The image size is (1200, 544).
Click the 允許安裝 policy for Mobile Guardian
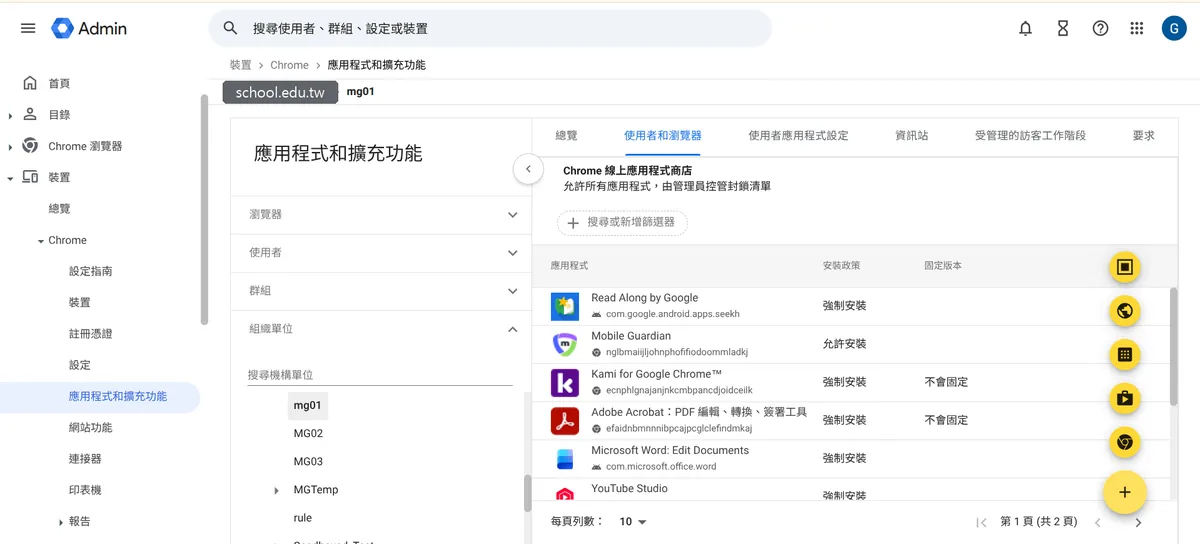point(844,344)
